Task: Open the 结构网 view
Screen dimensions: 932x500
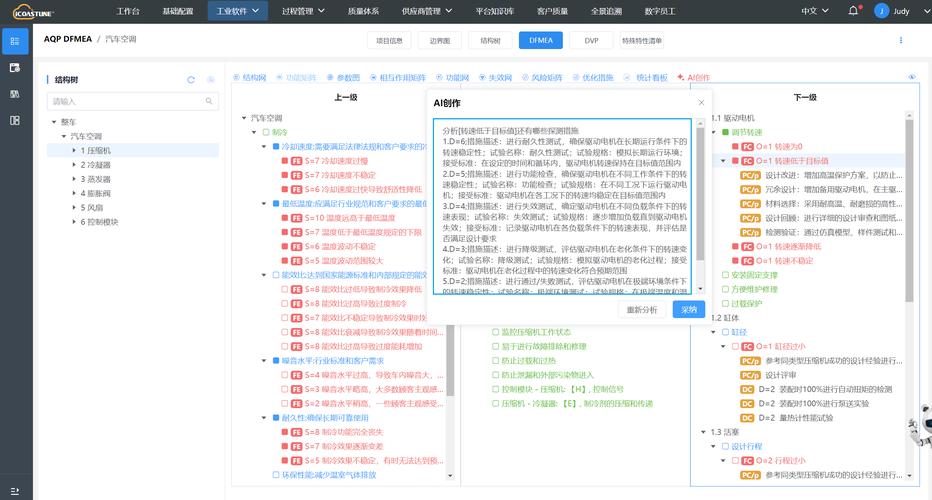Action: click(250, 78)
